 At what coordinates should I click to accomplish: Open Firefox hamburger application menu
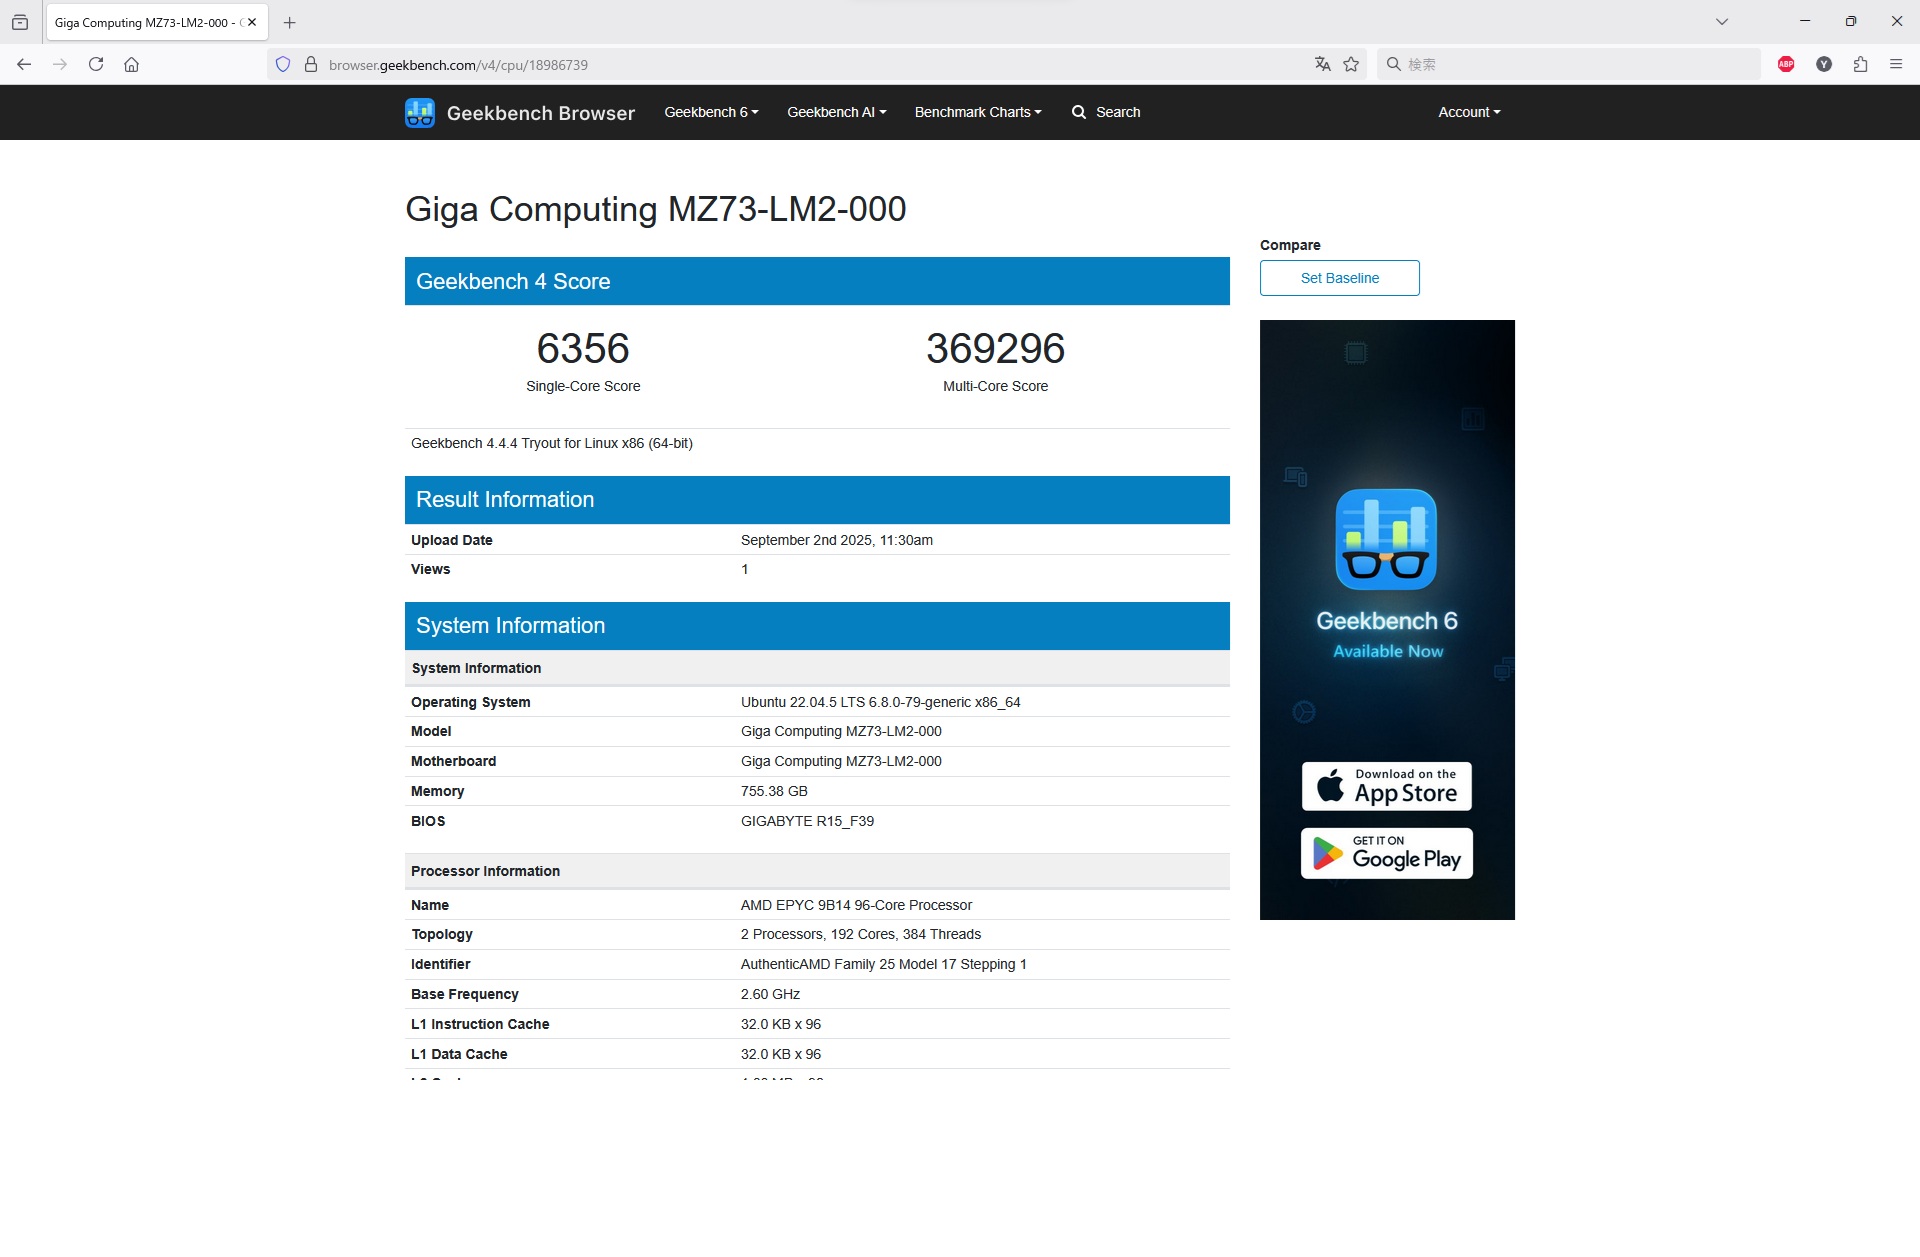[1896, 64]
